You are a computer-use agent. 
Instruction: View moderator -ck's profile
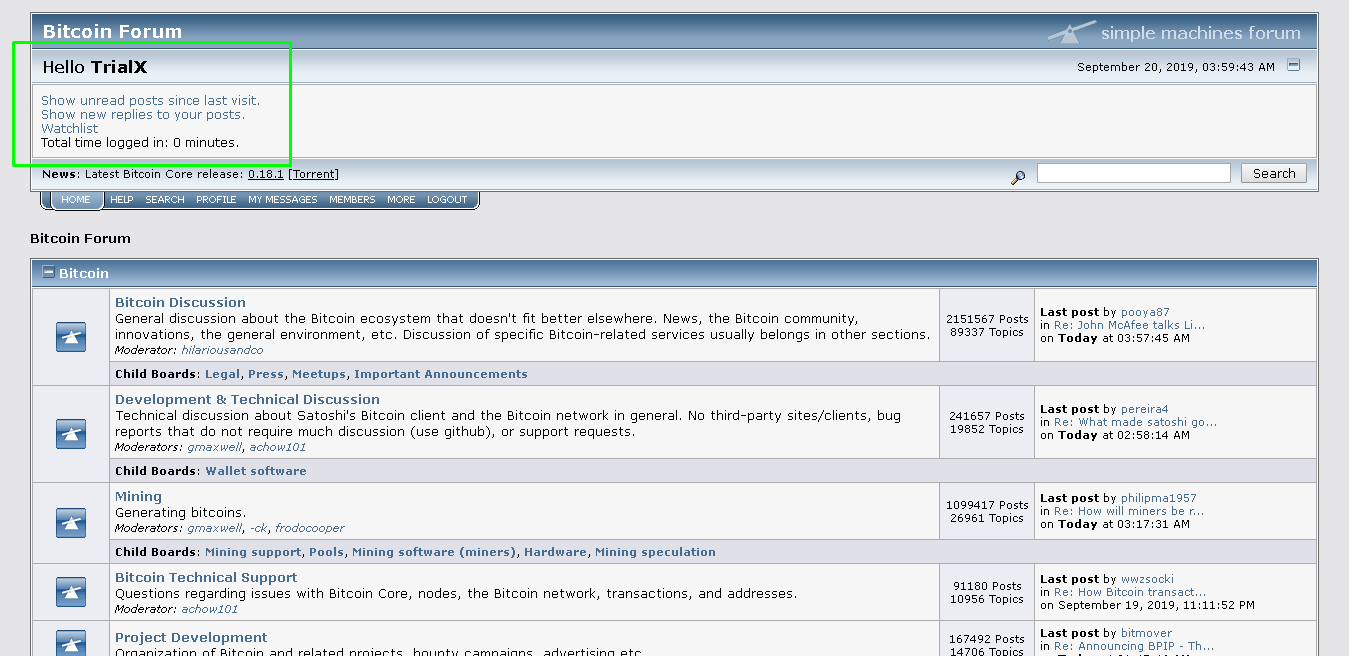258,528
